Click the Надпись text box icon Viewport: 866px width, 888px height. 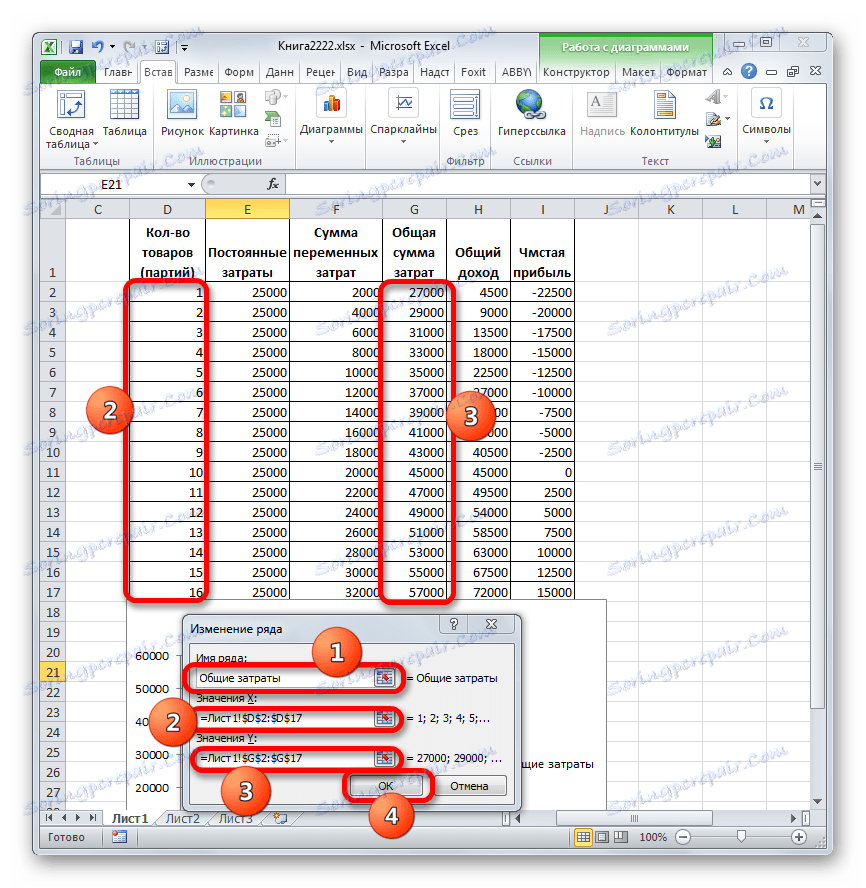pyautogui.click(x=602, y=113)
